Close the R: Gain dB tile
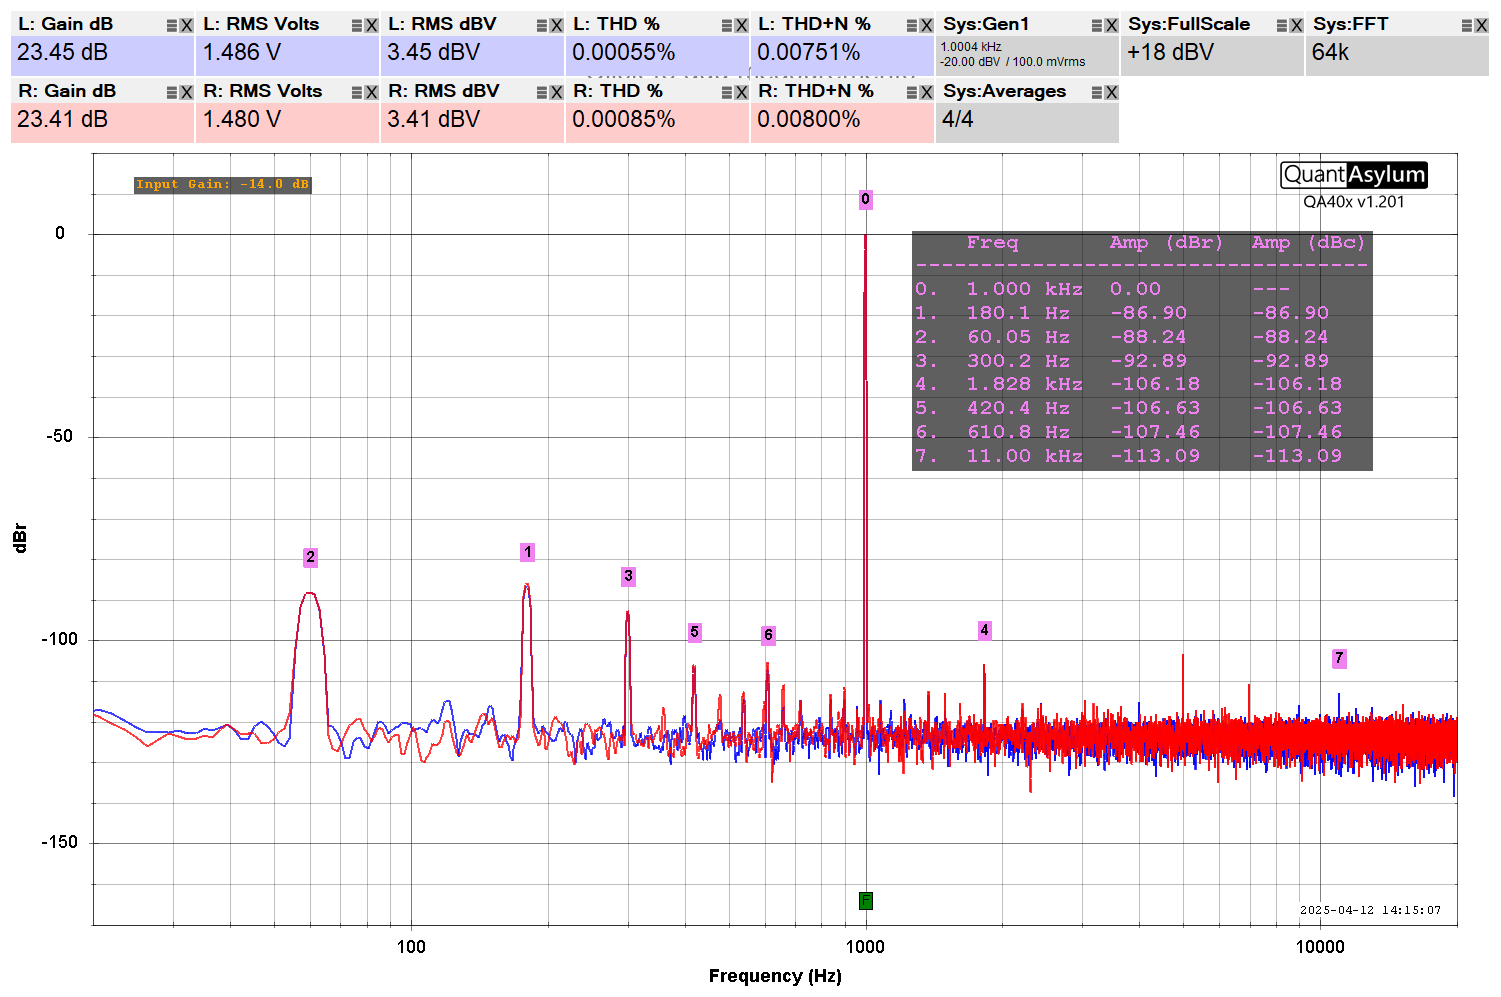The width and height of the screenshot is (1501, 997). [x=186, y=93]
